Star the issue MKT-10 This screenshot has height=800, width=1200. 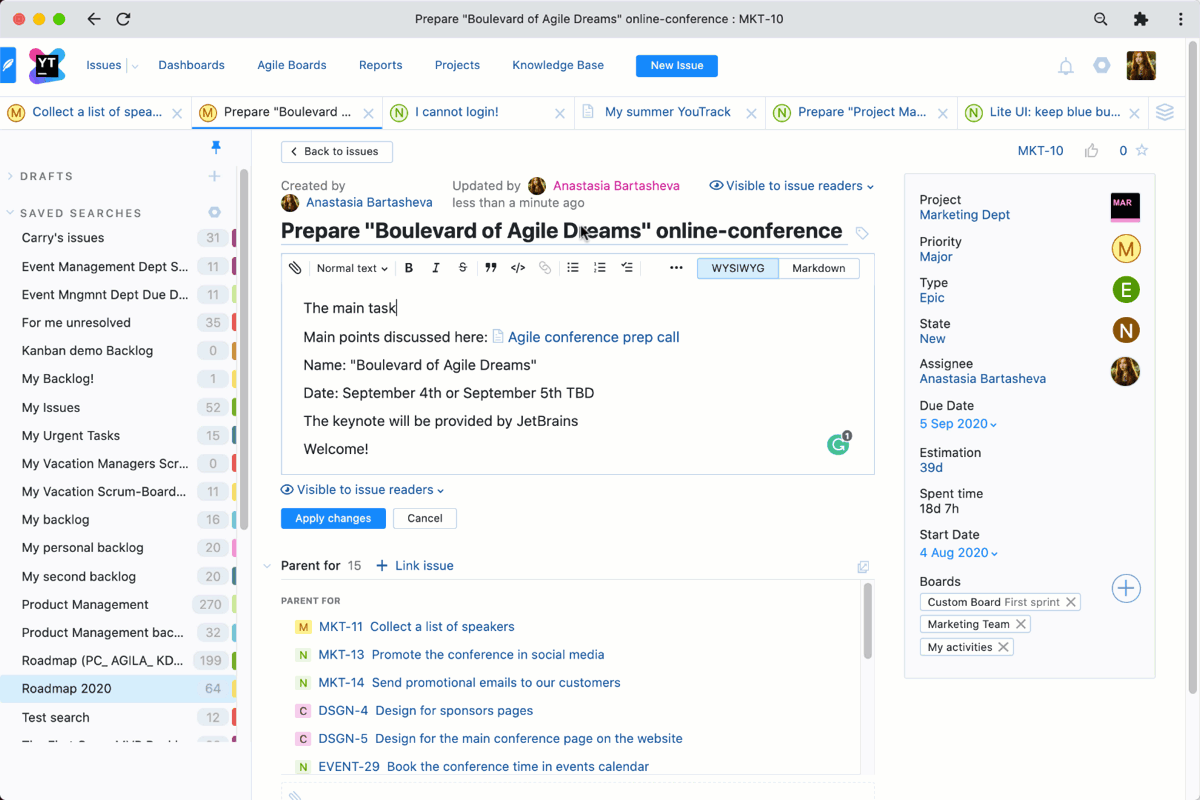(1142, 151)
